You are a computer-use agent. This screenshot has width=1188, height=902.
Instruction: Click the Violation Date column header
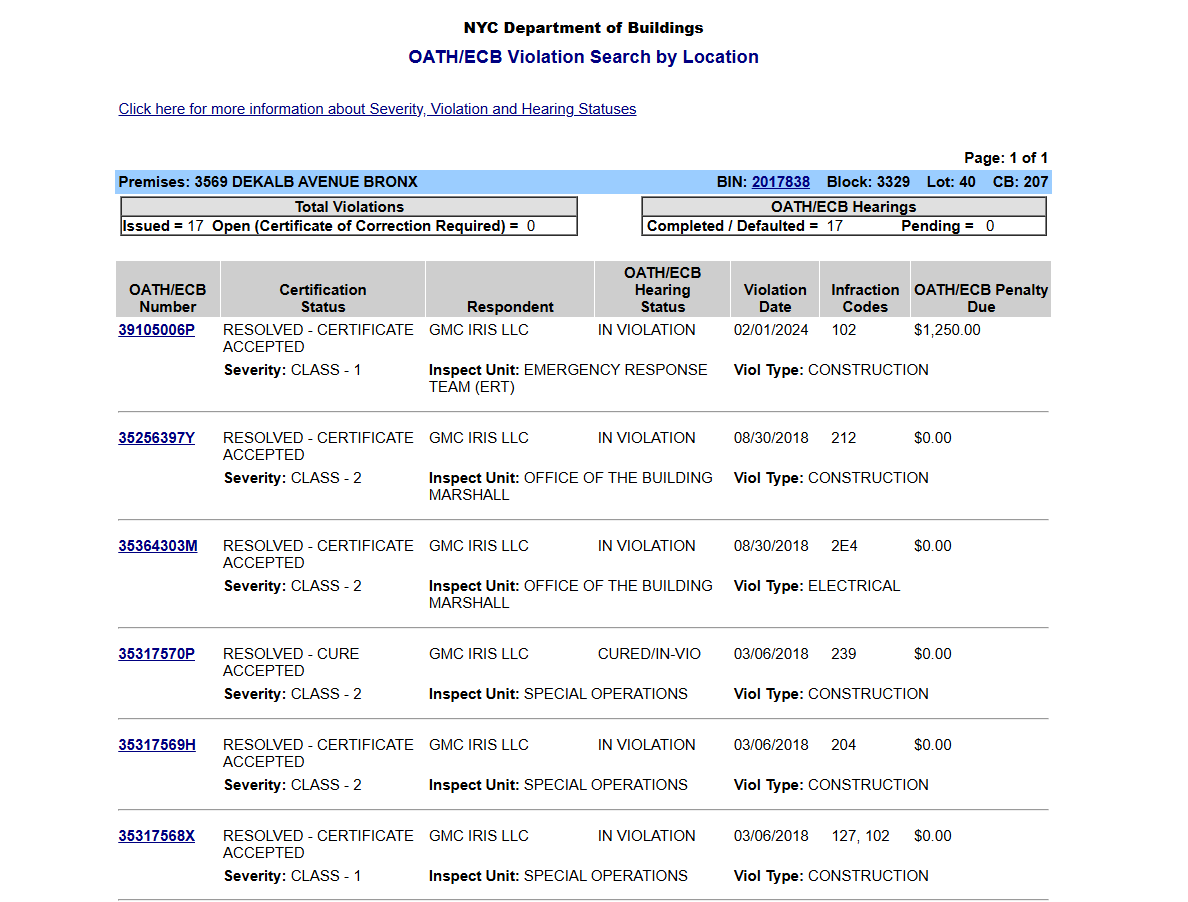[774, 298]
